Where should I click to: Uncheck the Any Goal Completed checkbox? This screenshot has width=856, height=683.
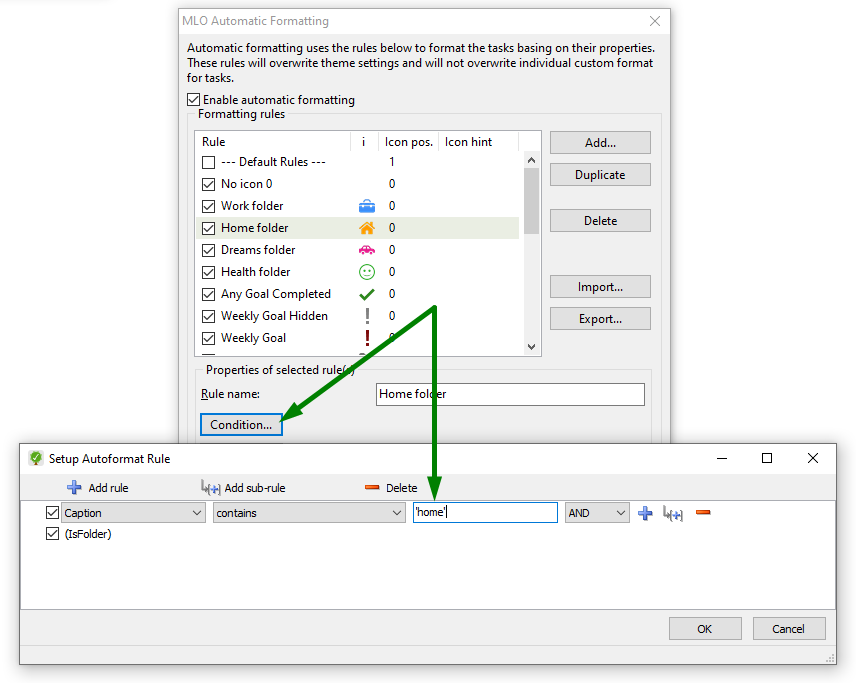[209, 294]
